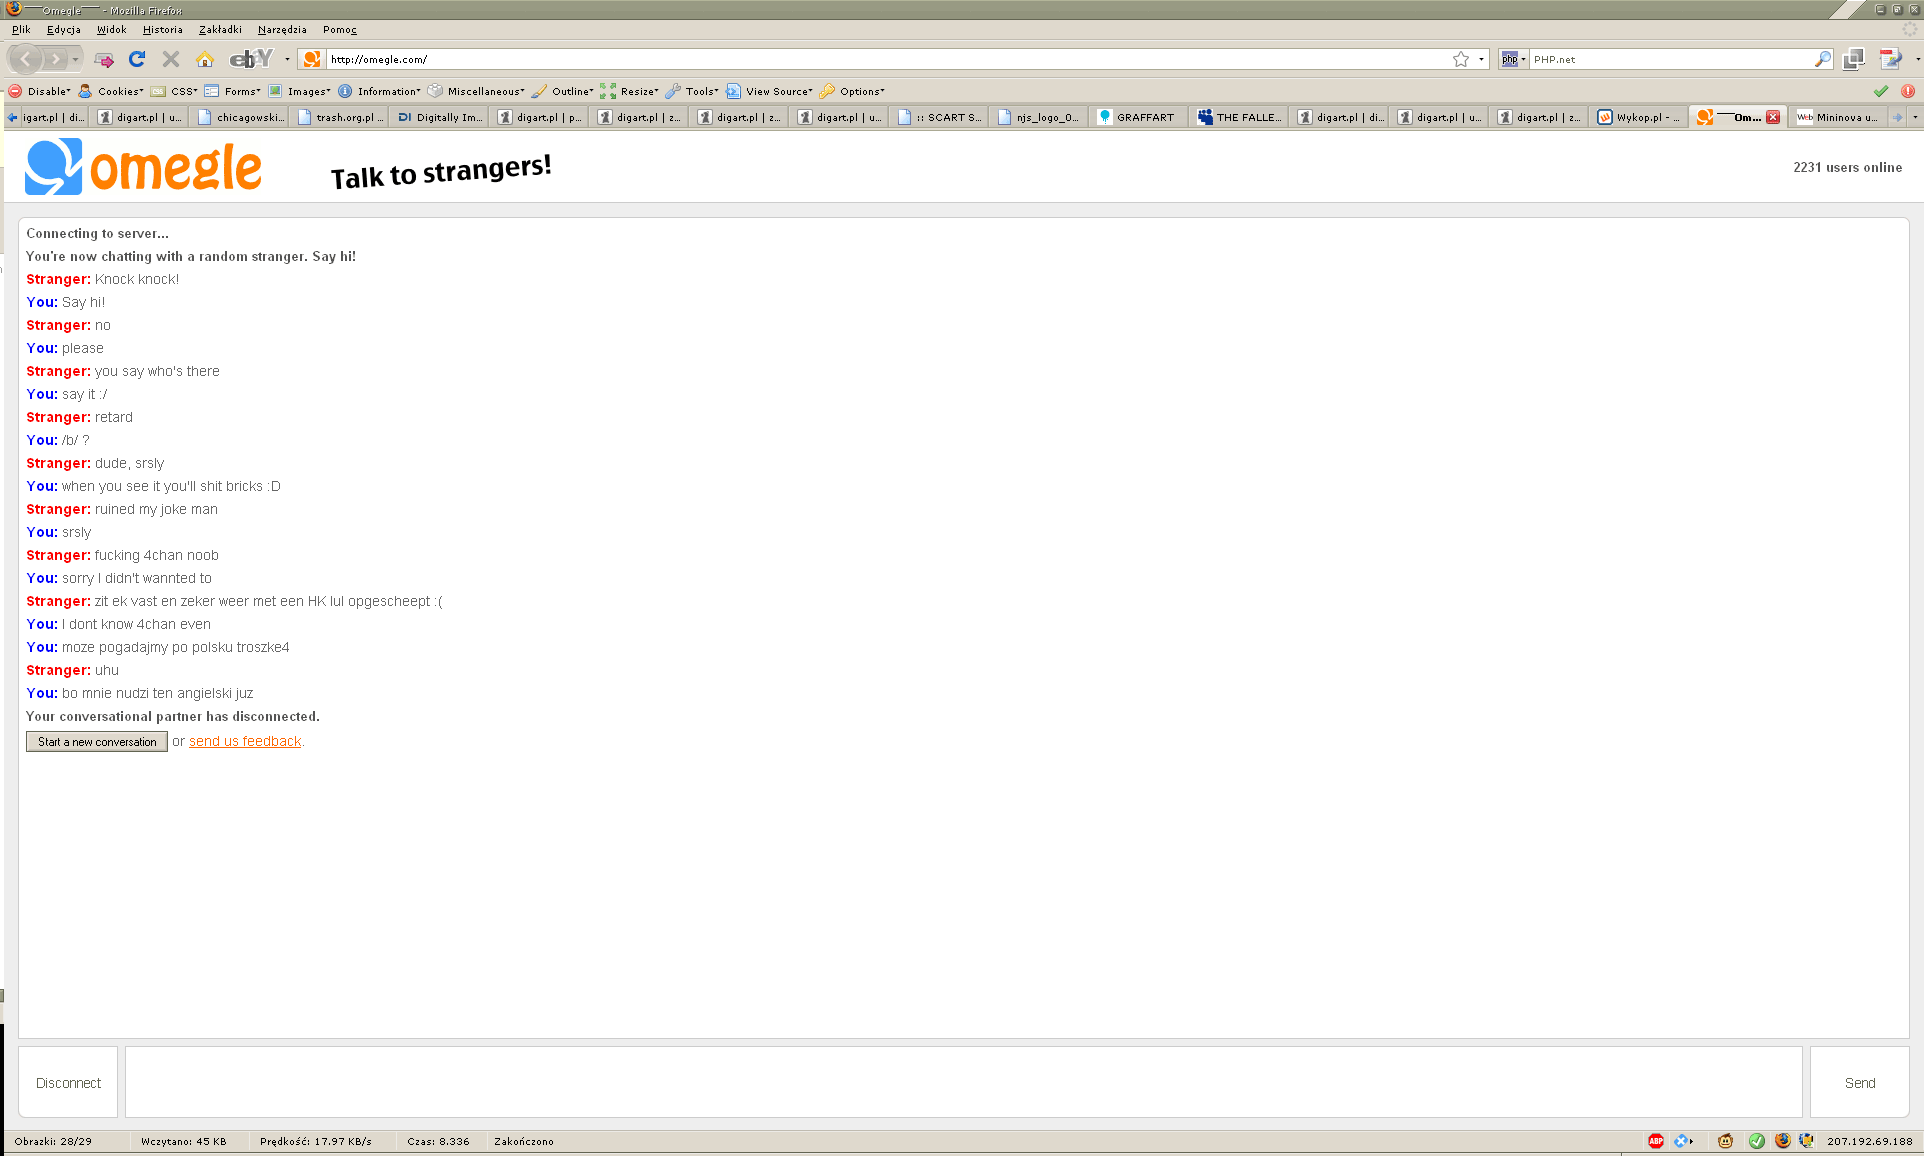The width and height of the screenshot is (1924, 1156).
Task: Click the Omegle site icon in address bar
Action: tap(312, 59)
